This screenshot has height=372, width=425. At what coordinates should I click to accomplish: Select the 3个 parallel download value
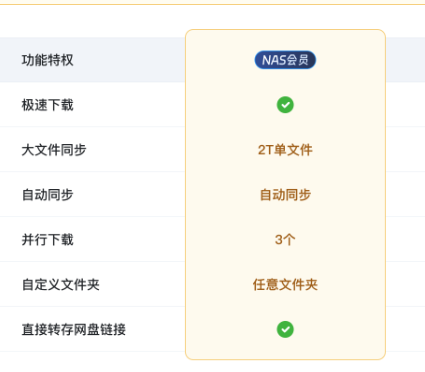(x=285, y=240)
